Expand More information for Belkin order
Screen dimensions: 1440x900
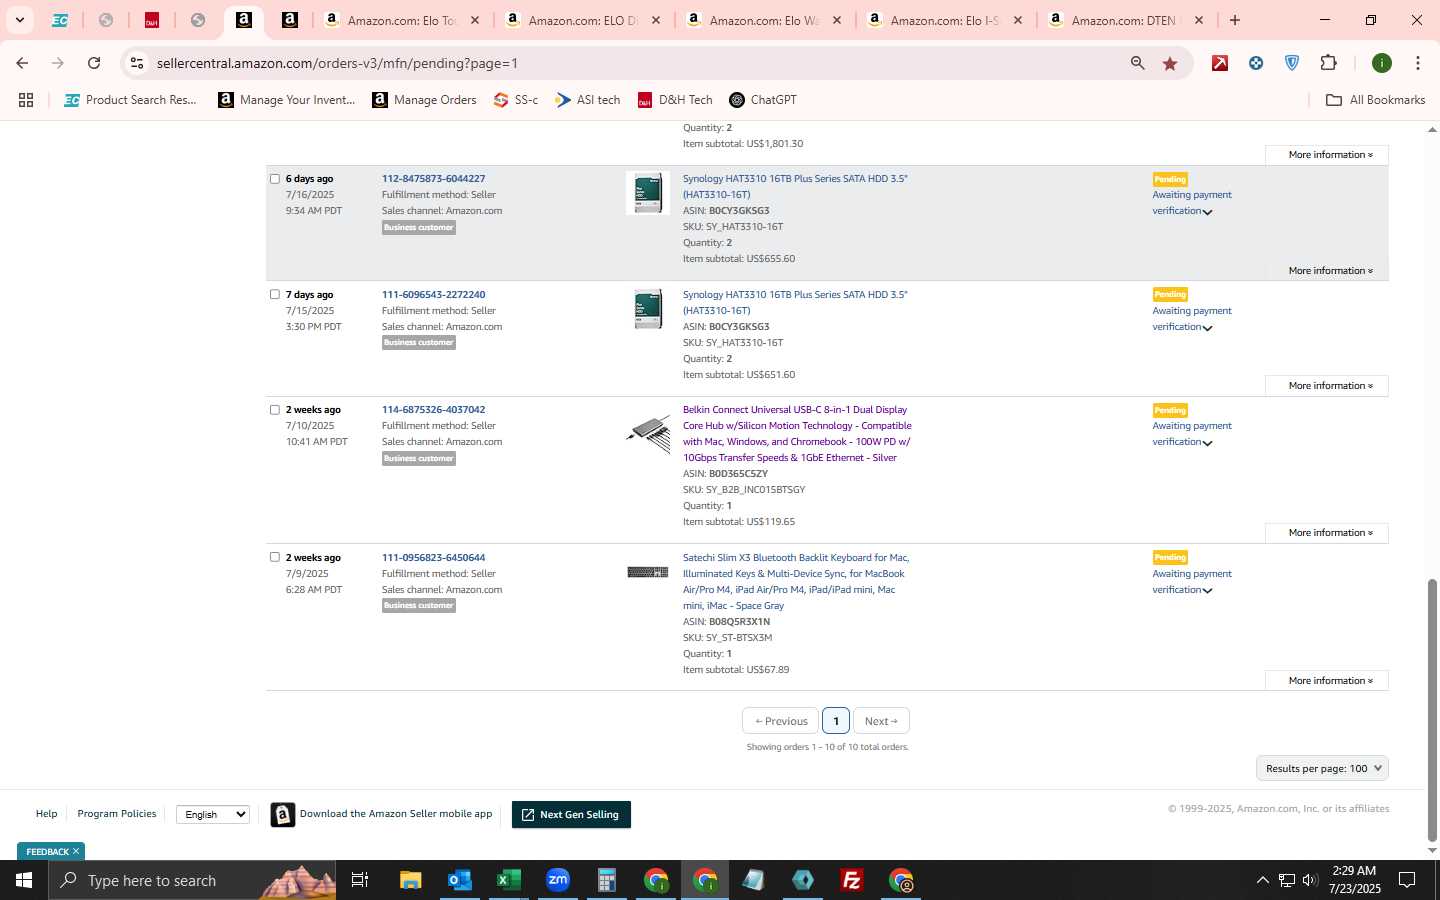[1327, 533]
